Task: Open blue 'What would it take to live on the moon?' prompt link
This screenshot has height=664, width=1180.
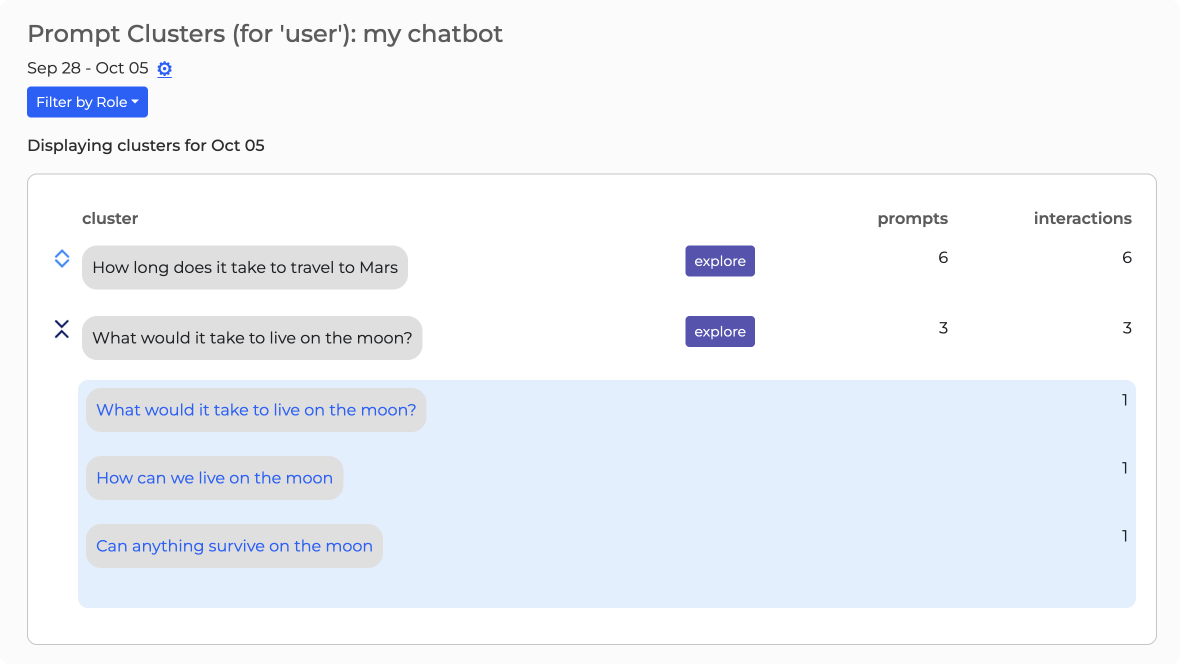Action: (x=256, y=410)
